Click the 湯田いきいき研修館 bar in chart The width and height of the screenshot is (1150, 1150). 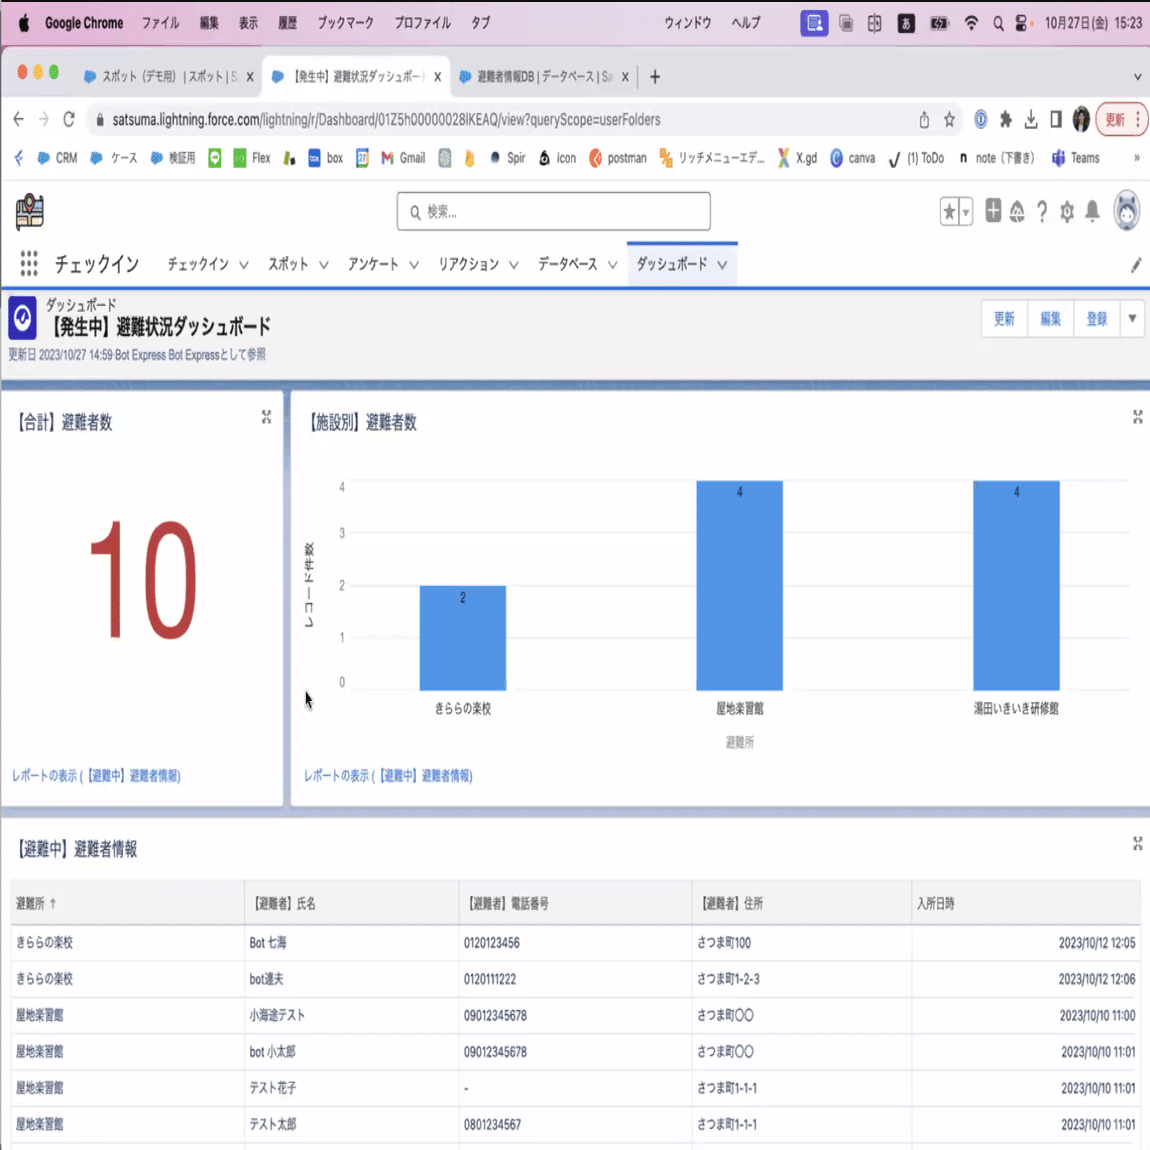(x=1016, y=585)
